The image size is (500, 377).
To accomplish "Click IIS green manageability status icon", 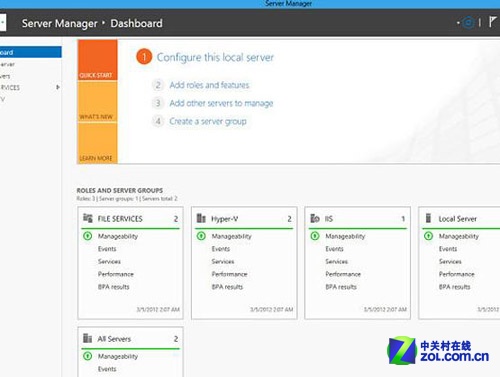I will pos(315,236).
